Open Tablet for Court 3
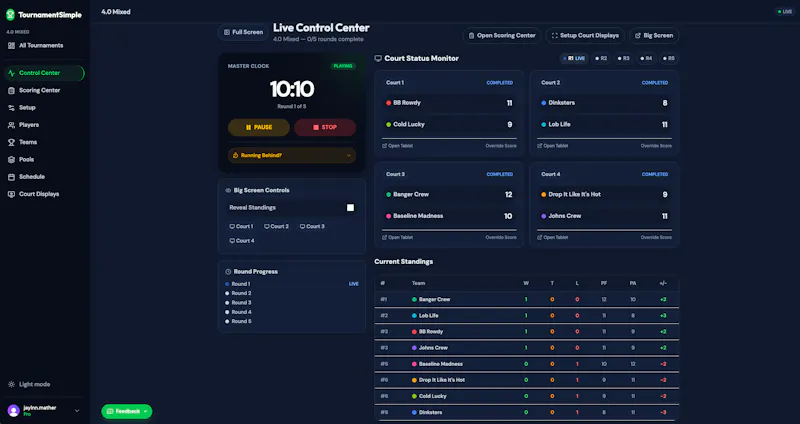Viewport: 800px width, 424px height. [397, 237]
